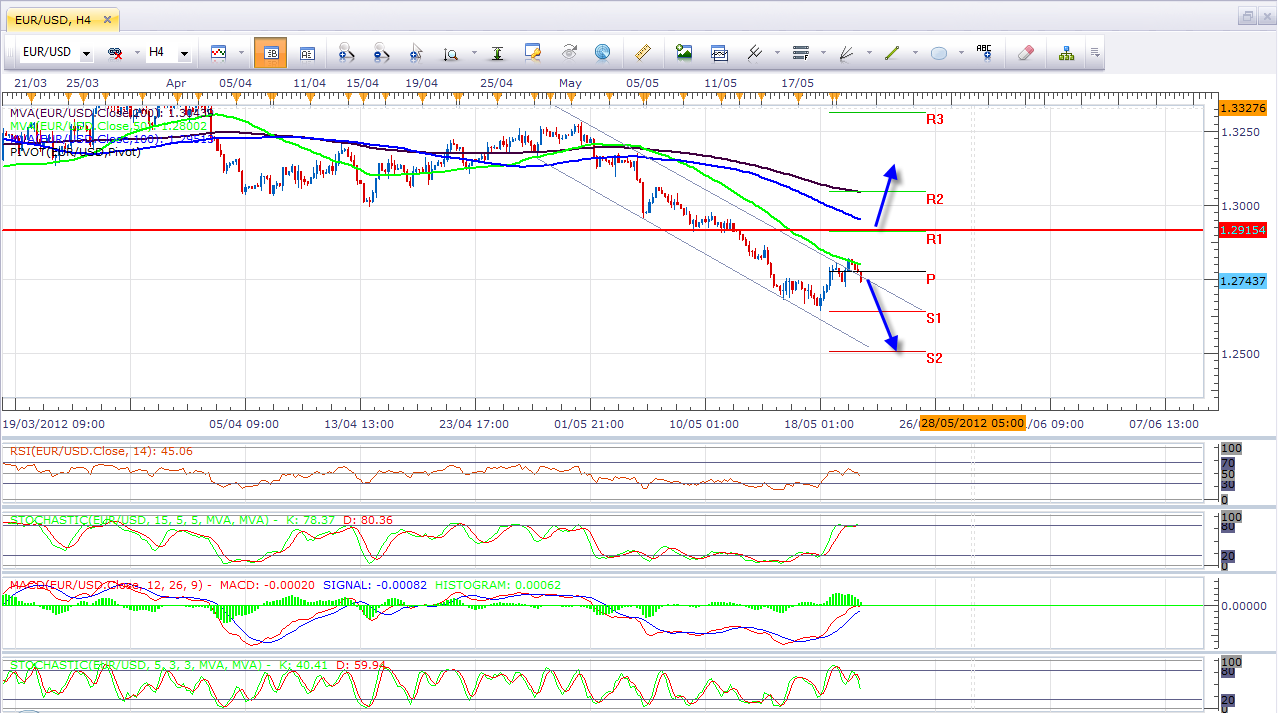Click the RSI(EUR/USD.Close, 14) label
The width and height of the screenshot is (1278, 713).
[101, 451]
